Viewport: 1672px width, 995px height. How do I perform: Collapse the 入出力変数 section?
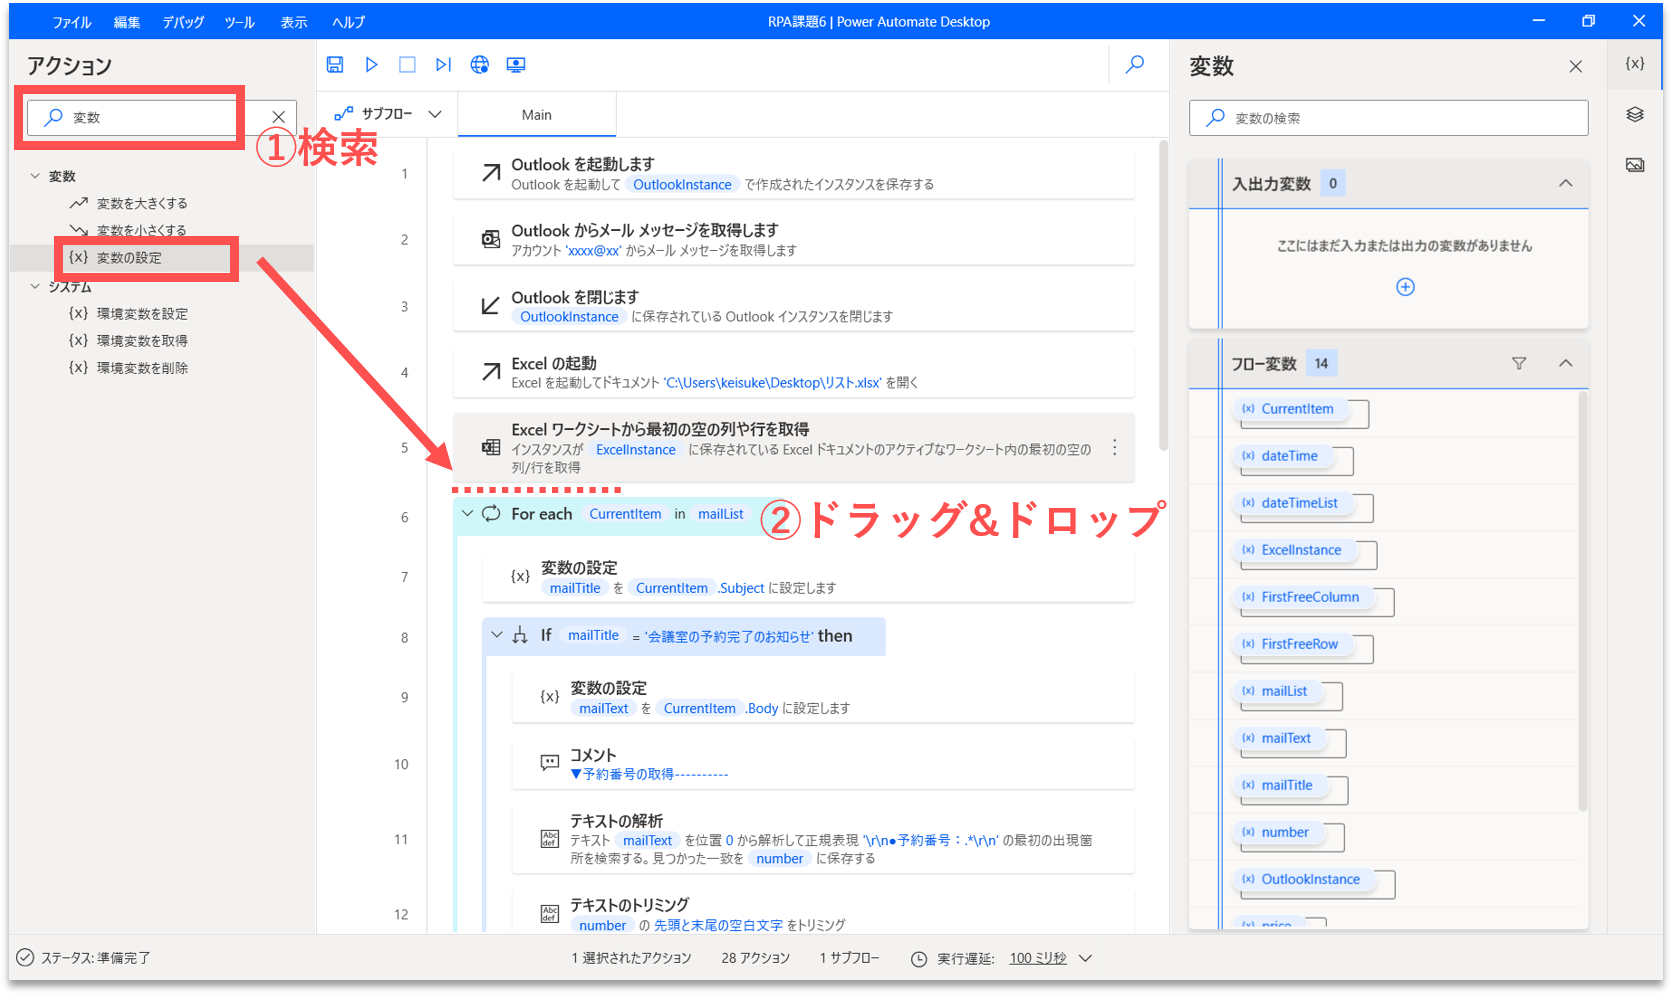1566,184
